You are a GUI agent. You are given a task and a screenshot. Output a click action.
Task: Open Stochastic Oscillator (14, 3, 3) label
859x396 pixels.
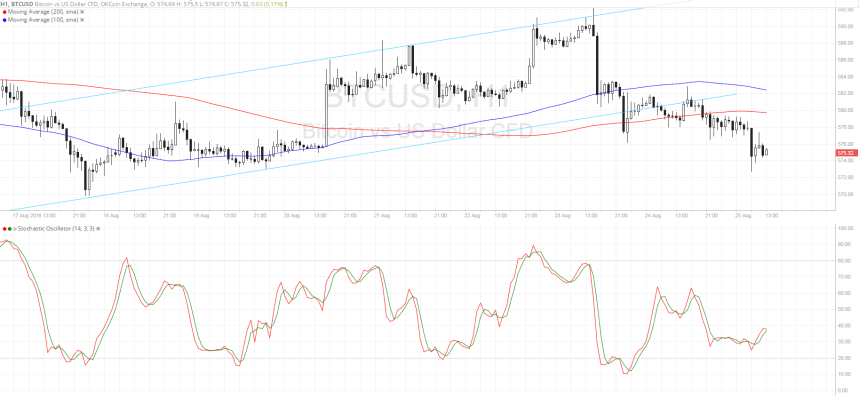[x=56, y=229]
